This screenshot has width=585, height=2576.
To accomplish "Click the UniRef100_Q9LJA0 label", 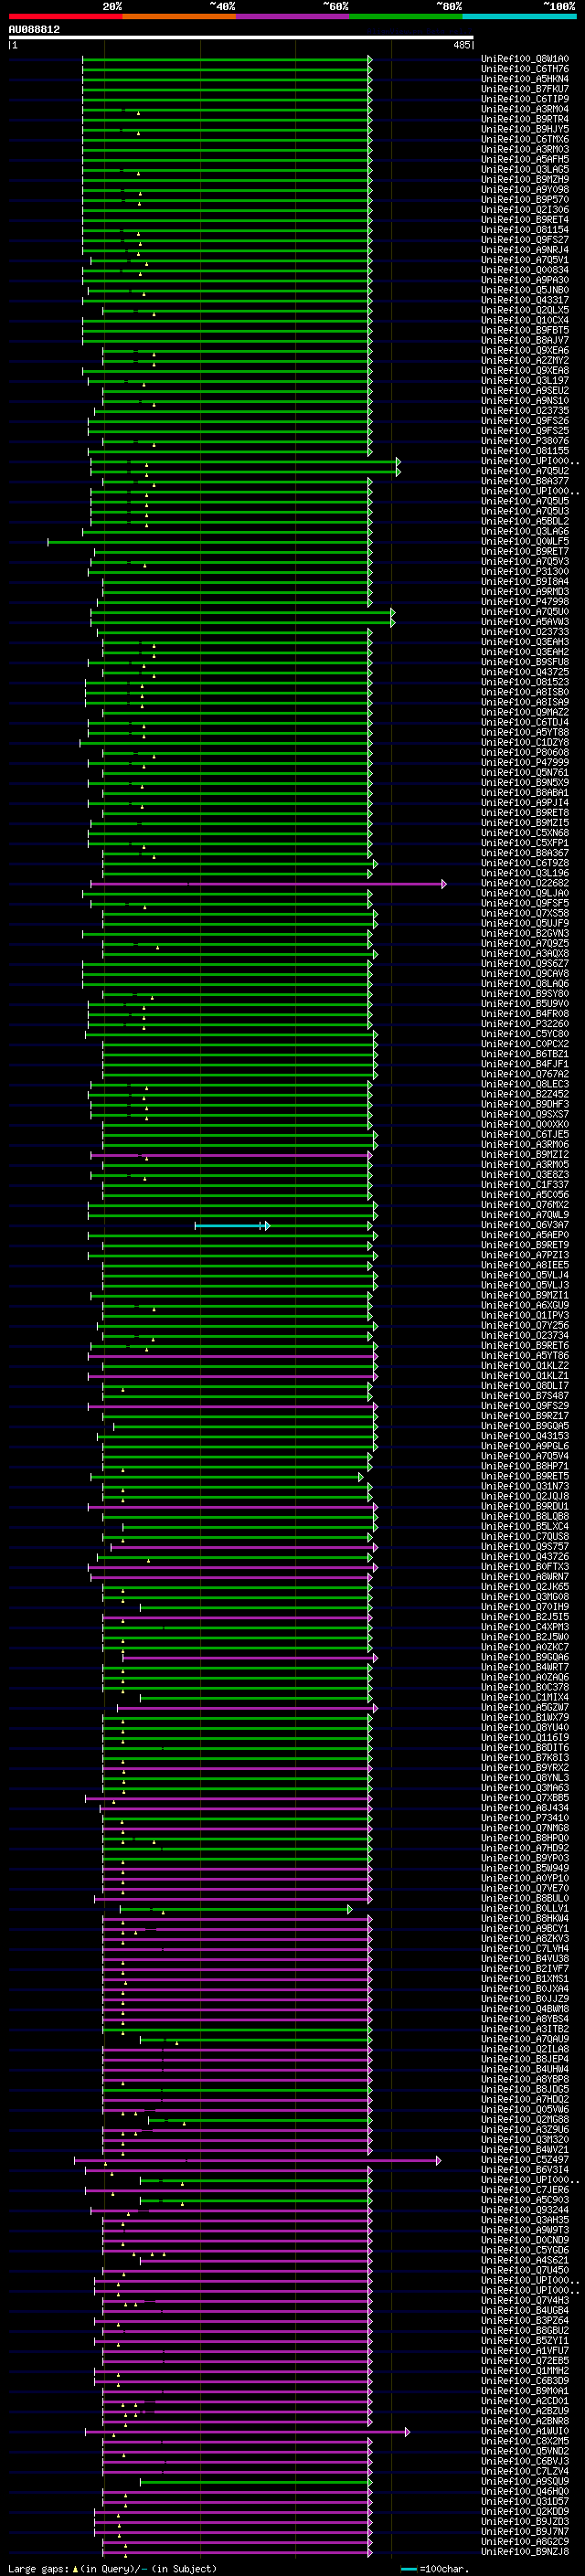I will [x=525, y=894].
